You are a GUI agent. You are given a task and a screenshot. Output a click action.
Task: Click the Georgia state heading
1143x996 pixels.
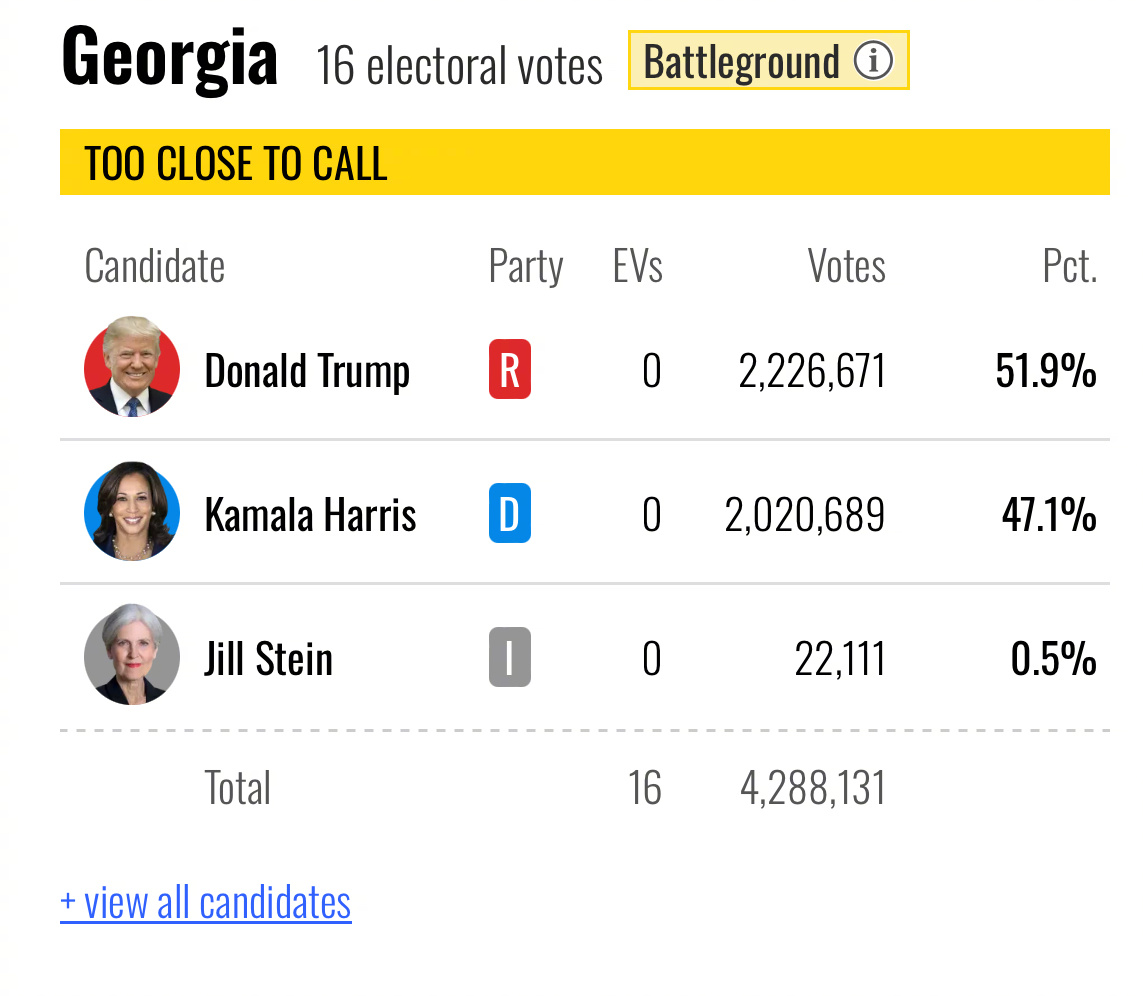tap(170, 58)
